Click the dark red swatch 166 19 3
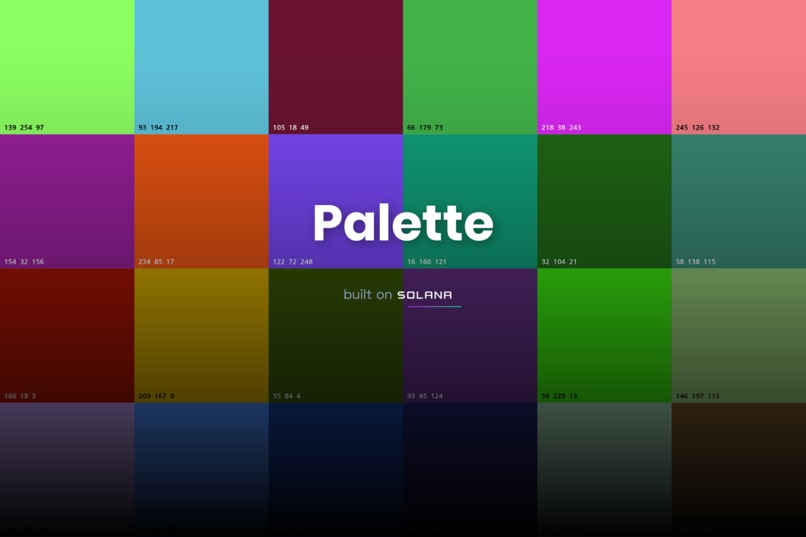 click(67, 336)
